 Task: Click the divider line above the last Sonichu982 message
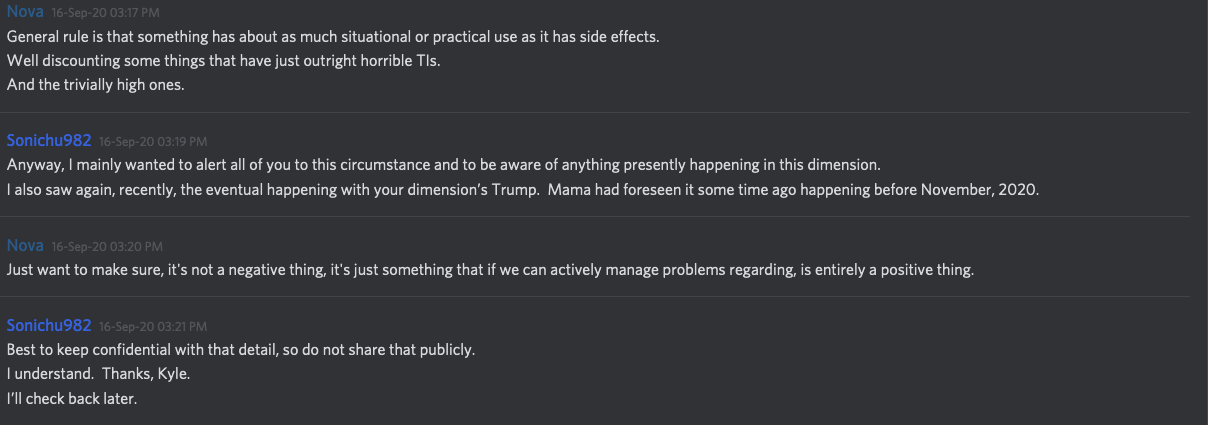(600, 297)
